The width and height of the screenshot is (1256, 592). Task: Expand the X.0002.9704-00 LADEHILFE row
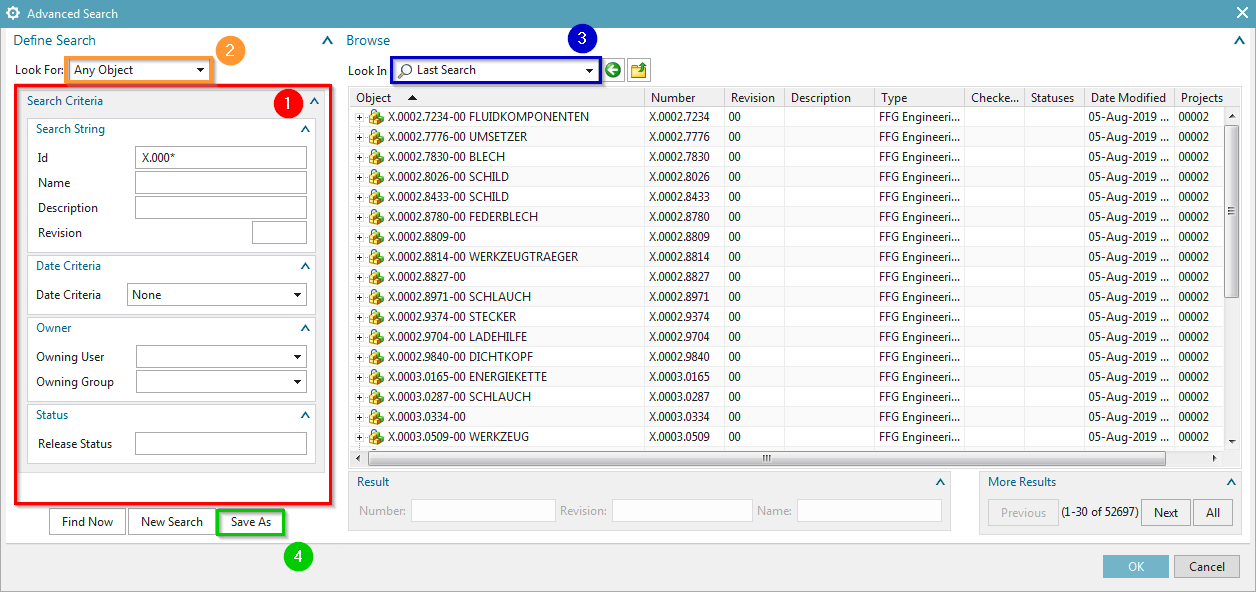point(360,337)
